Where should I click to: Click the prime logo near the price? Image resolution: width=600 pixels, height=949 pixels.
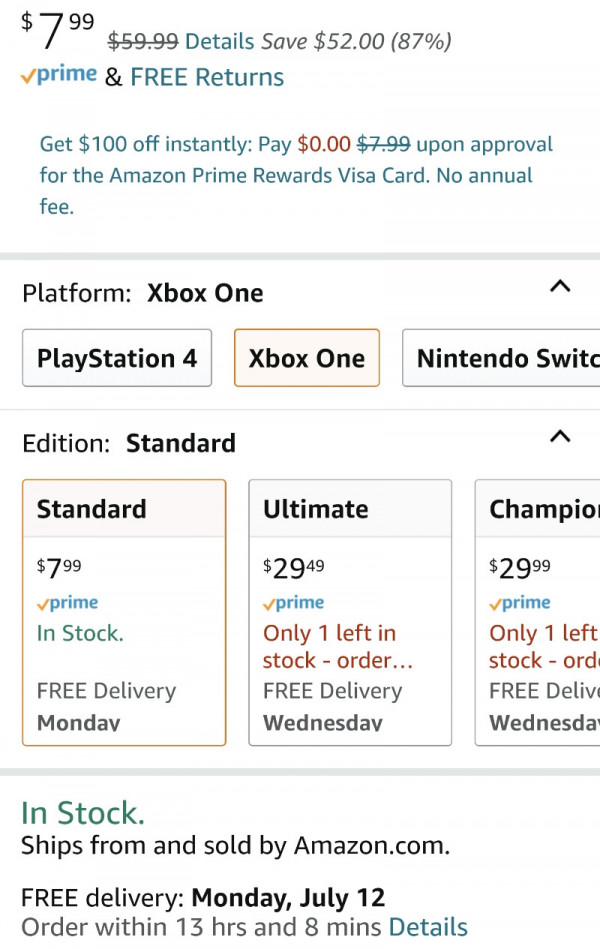(59, 75)
